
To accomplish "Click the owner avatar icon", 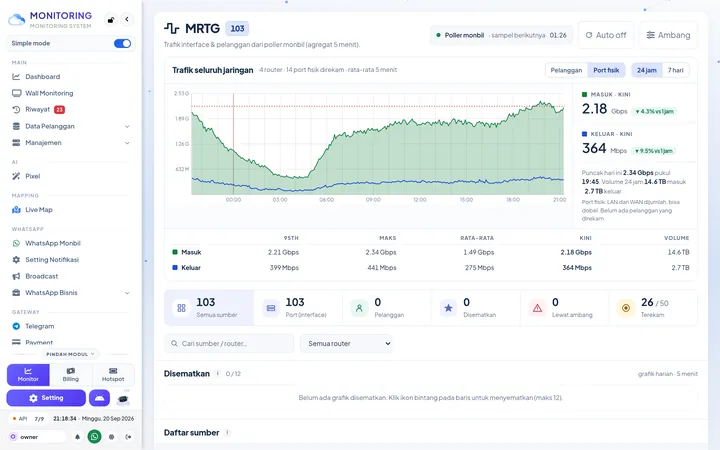I will (13, 437).
